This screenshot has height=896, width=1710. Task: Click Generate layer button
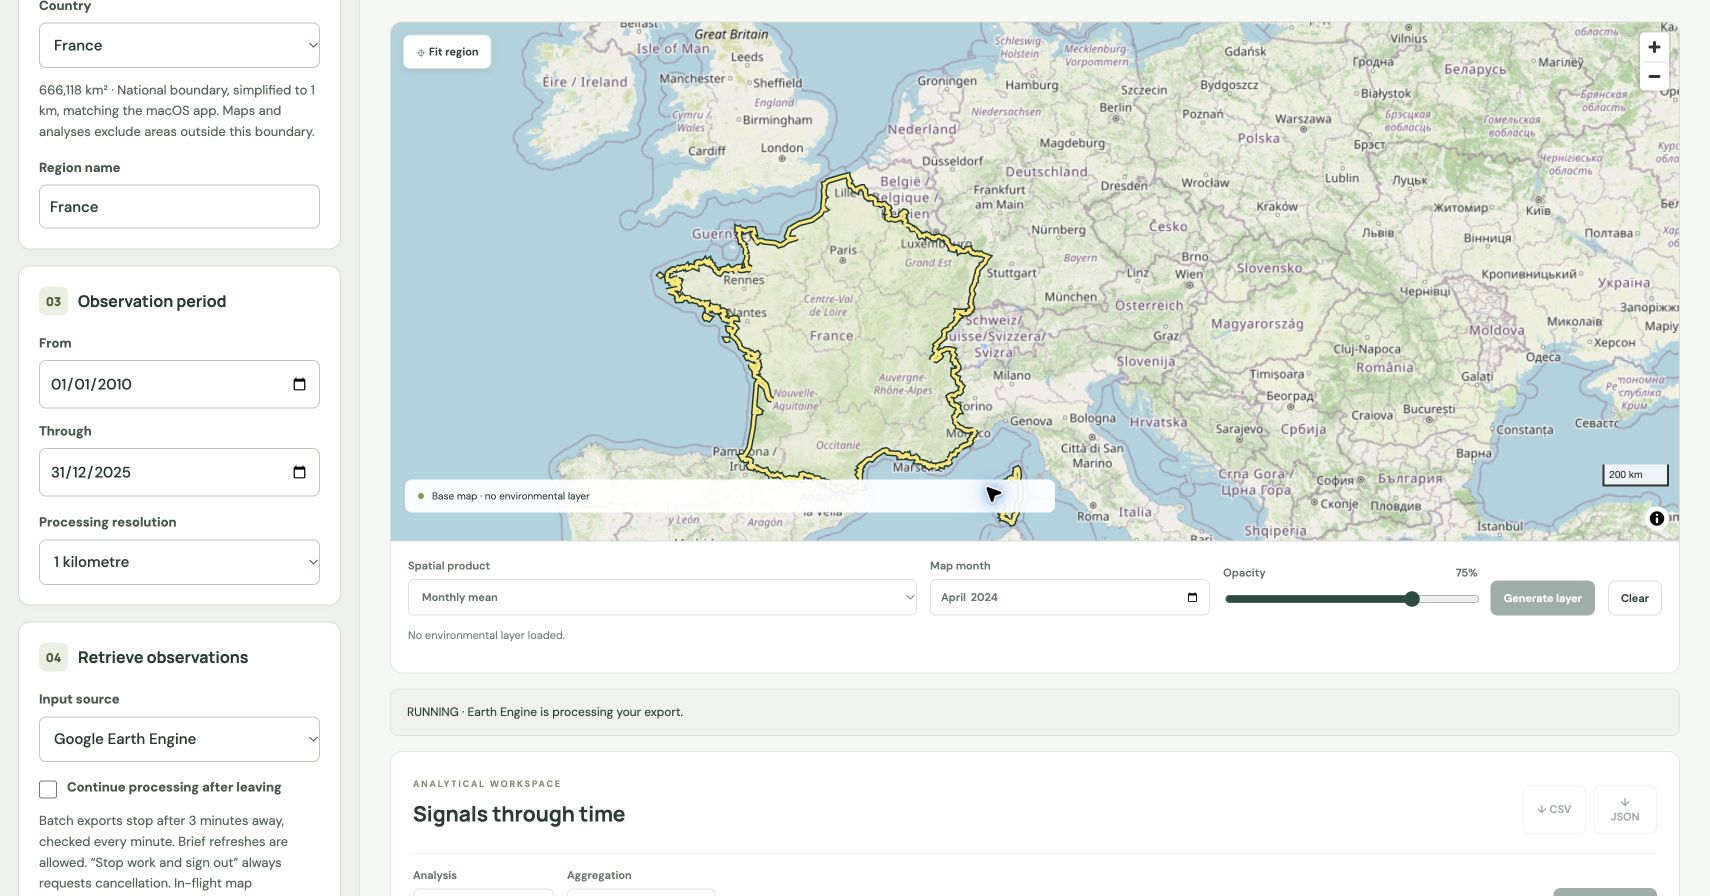point(1542,598)
